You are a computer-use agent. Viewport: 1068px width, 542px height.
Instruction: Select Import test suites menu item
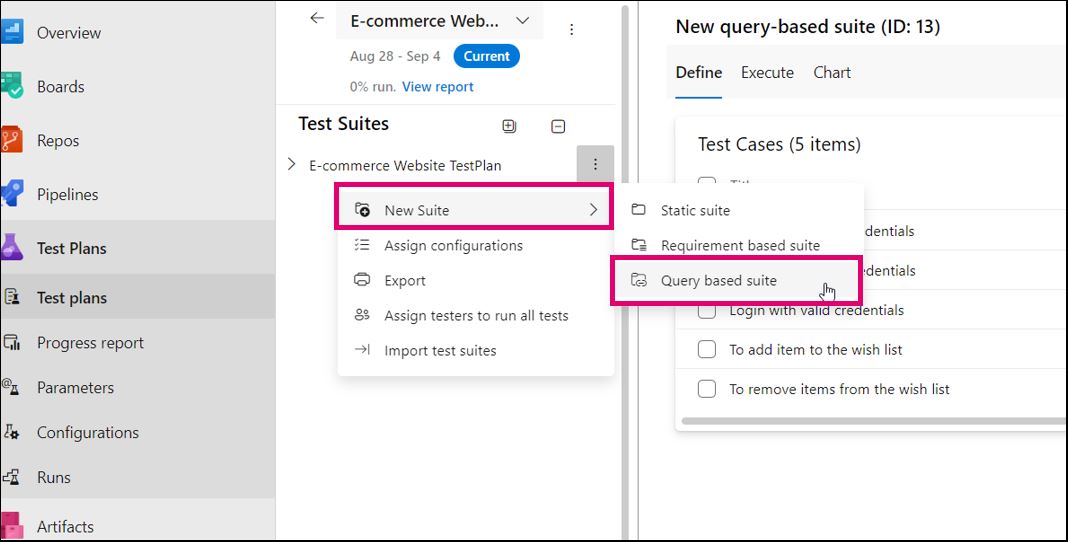point(440,351)
